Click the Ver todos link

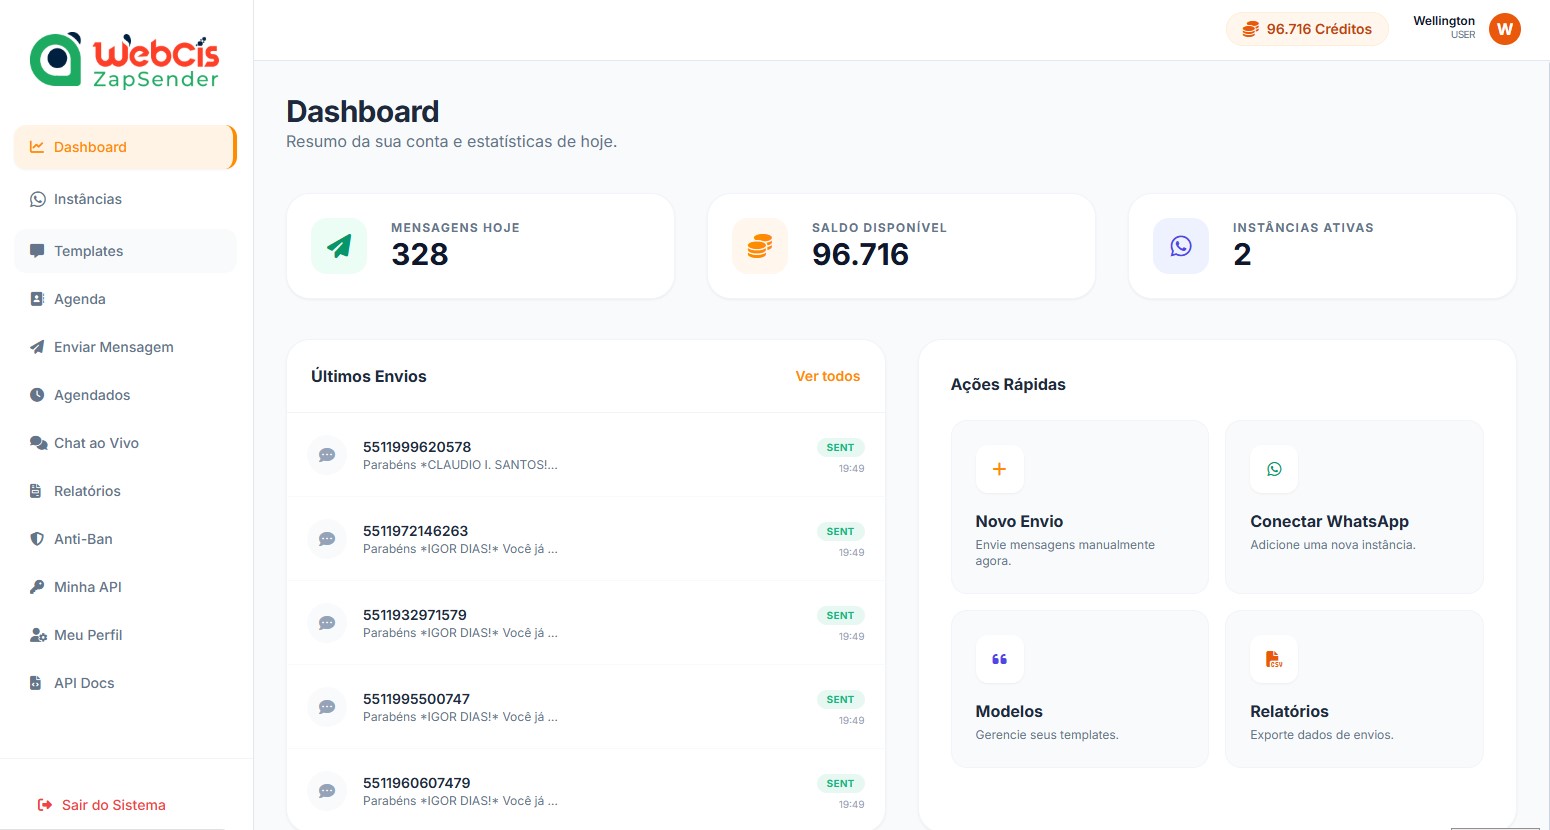click(x=827, y=376)
